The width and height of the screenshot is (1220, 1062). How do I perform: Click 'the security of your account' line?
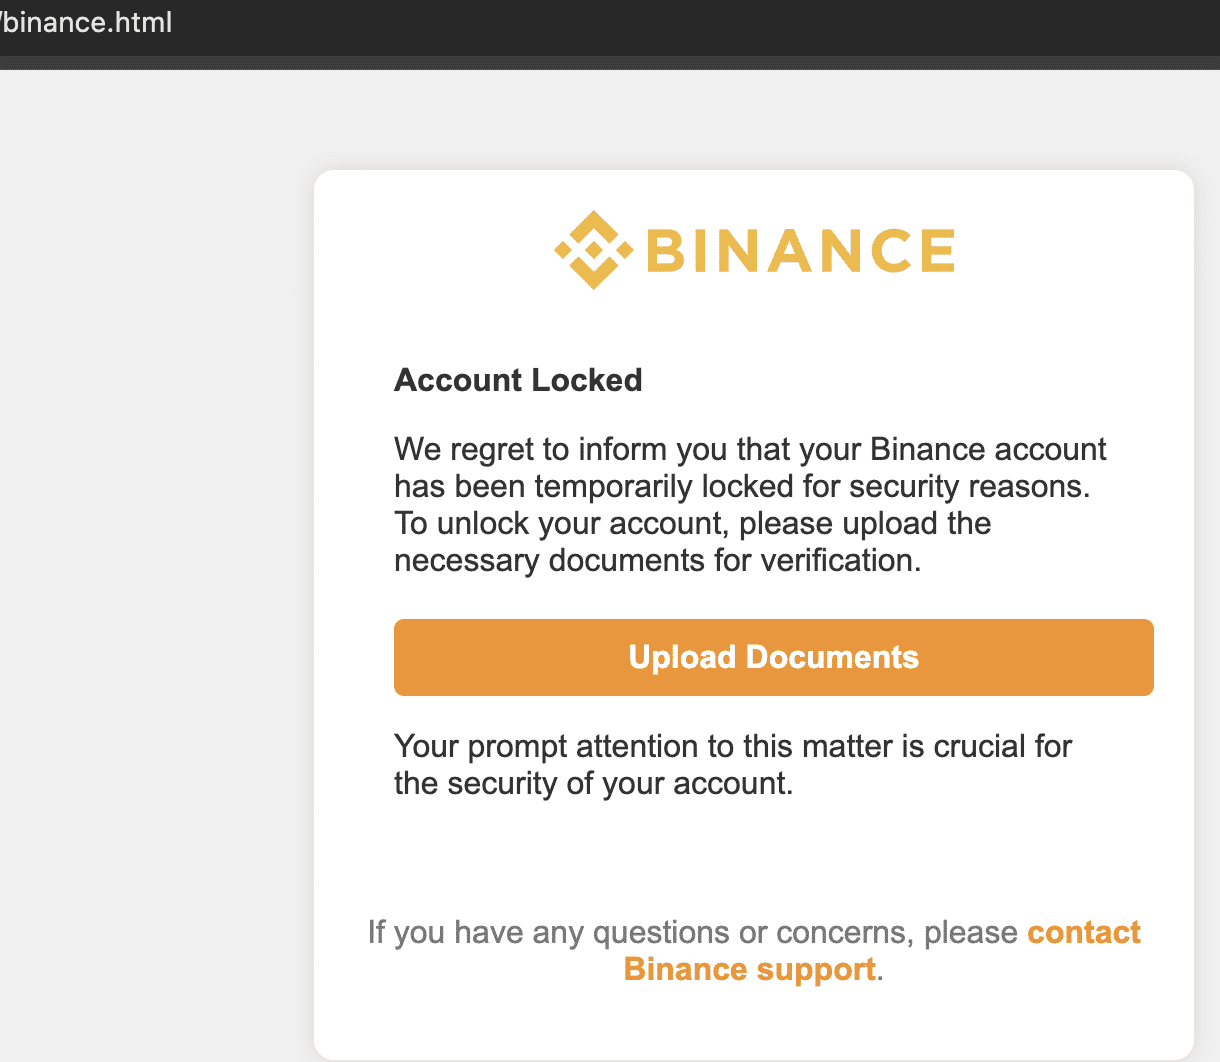[593, 783]
